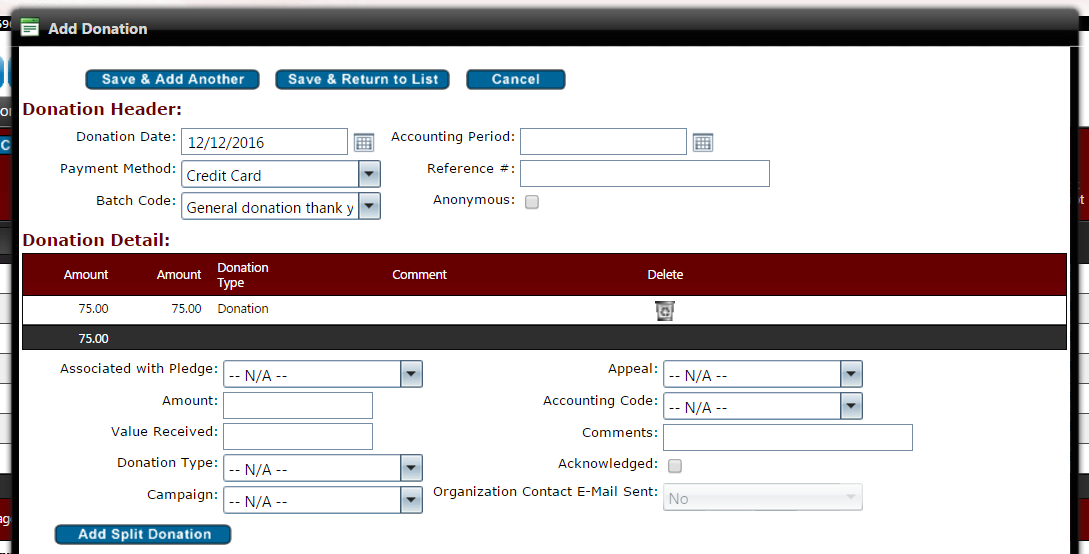This screenshot has height=554, width=1089.
Task: Expand the Payment Method dropdown
Action: click(x=370, y=174)
